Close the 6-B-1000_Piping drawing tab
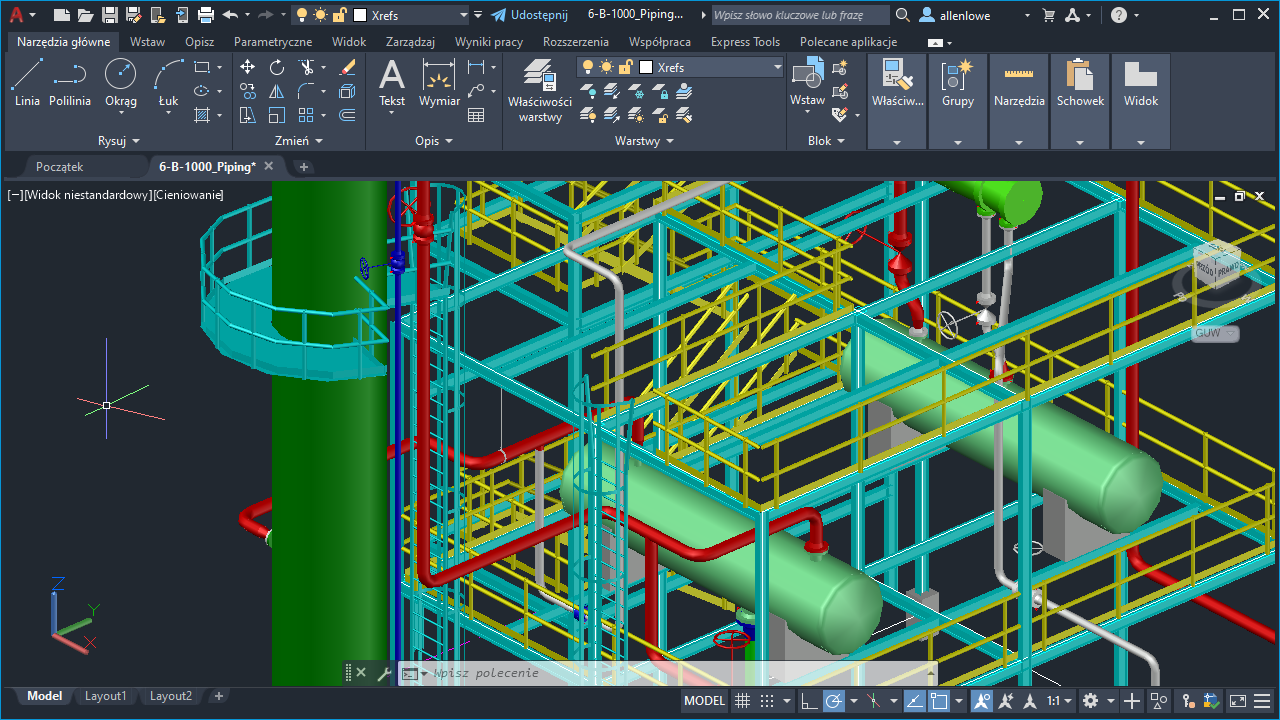Image resolution: width=1280 pixels, height=720 pixels. point(268,166)
